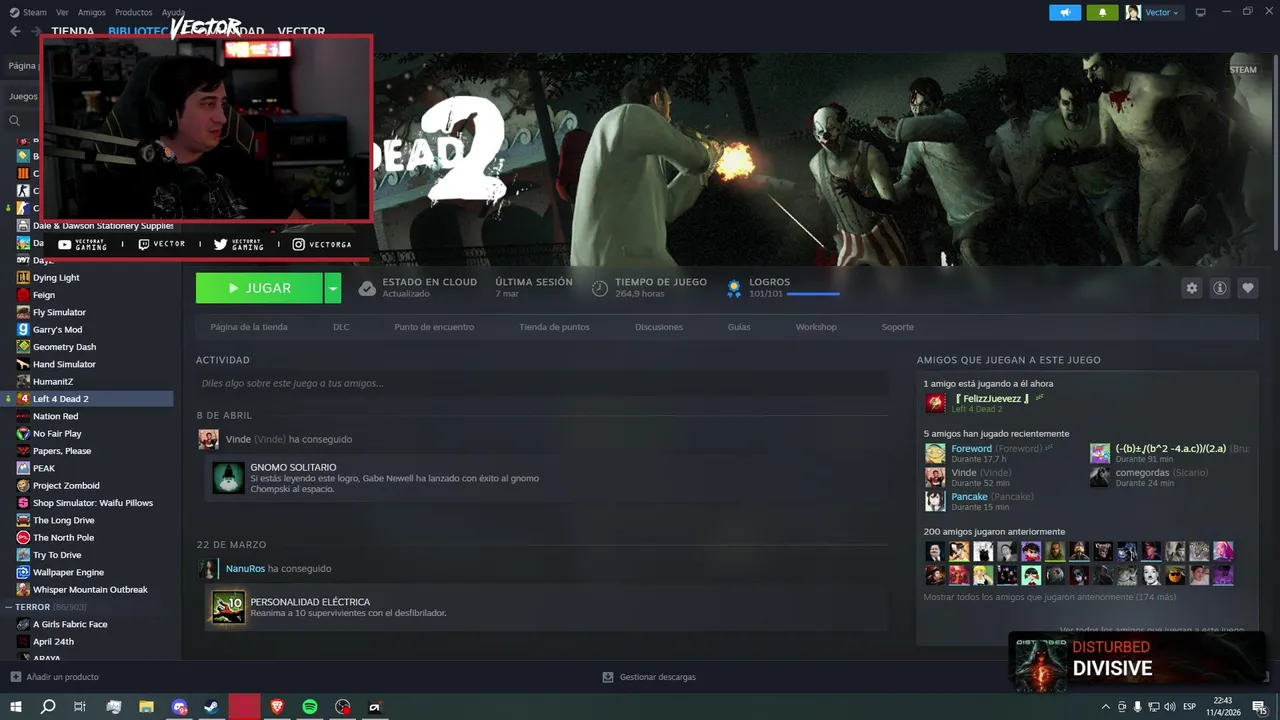This screenshot has height=720, width=1280.
Task: Click ESP language indicator in taskbar
Action: [1189, 707]
